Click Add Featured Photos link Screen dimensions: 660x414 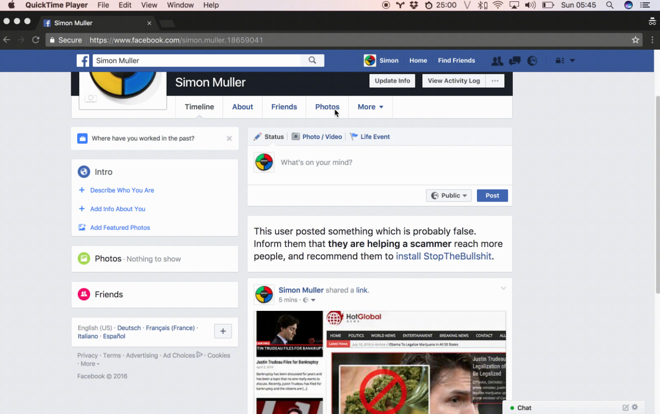click(120, 228)
